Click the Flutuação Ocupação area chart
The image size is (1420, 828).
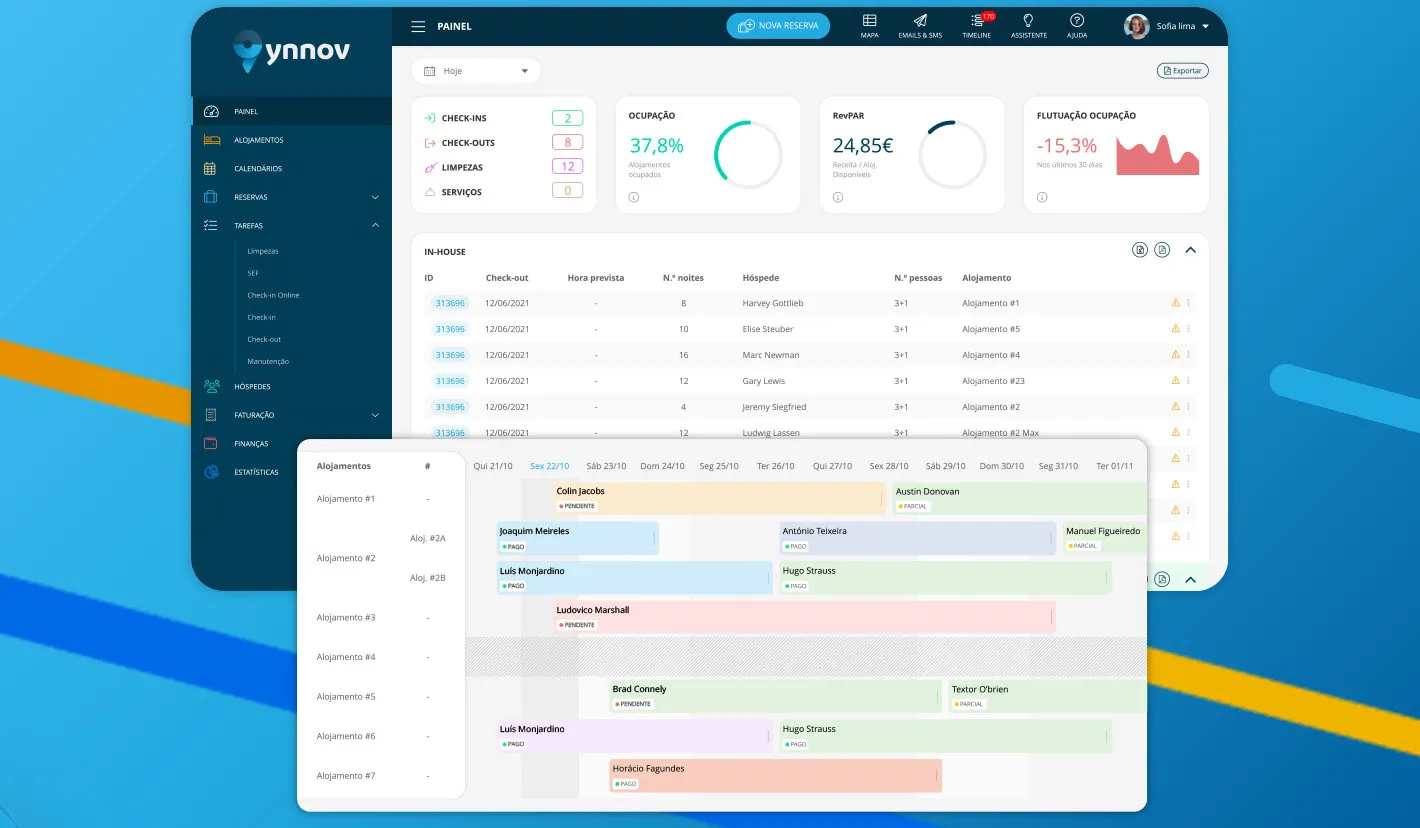point(1157,155)
